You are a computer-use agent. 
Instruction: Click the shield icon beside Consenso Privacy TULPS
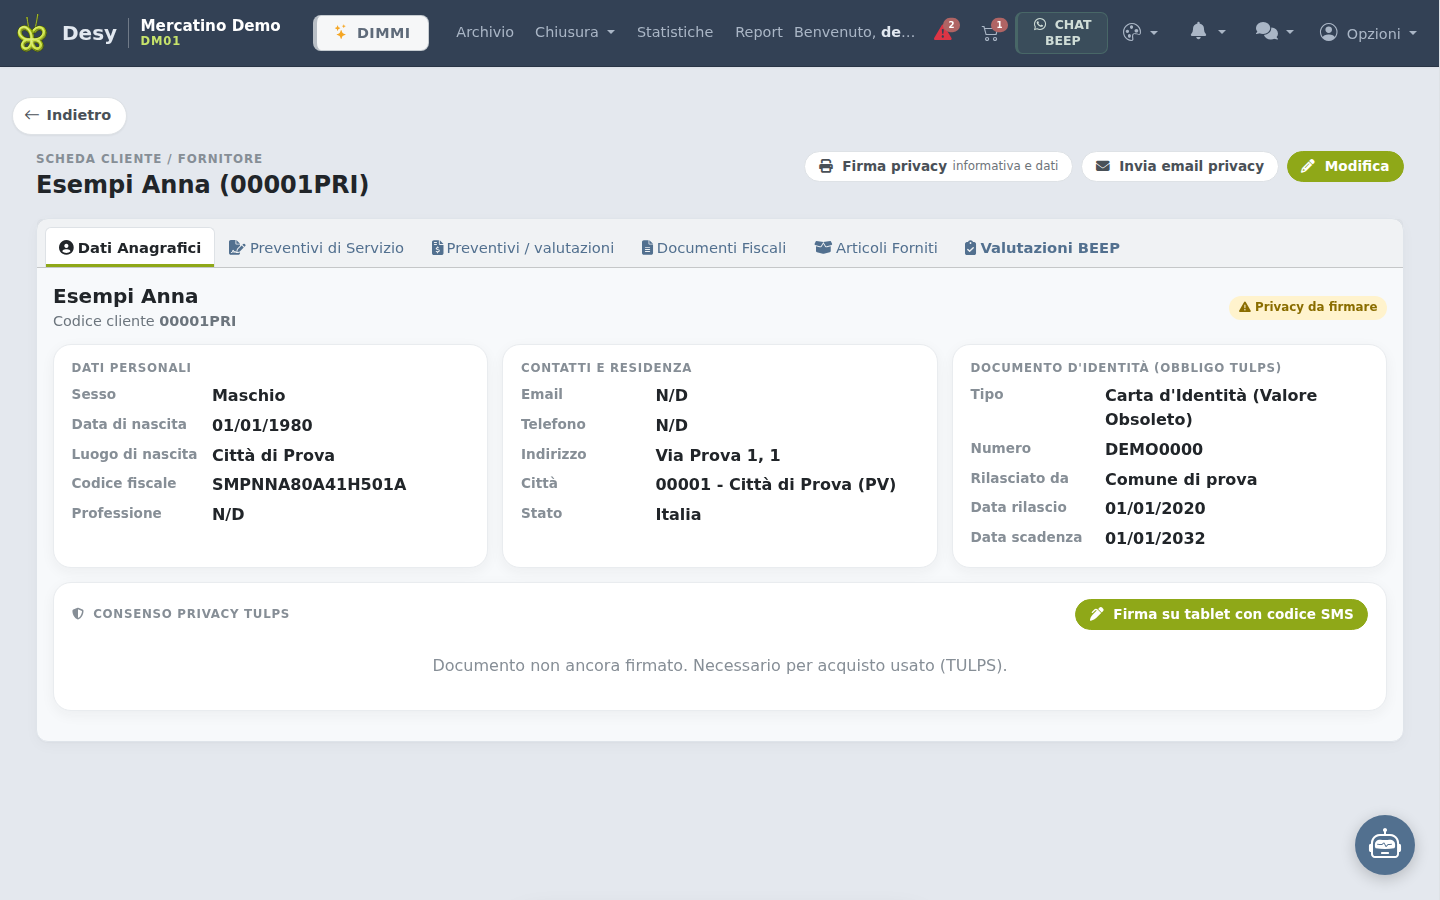pos(78,614)
